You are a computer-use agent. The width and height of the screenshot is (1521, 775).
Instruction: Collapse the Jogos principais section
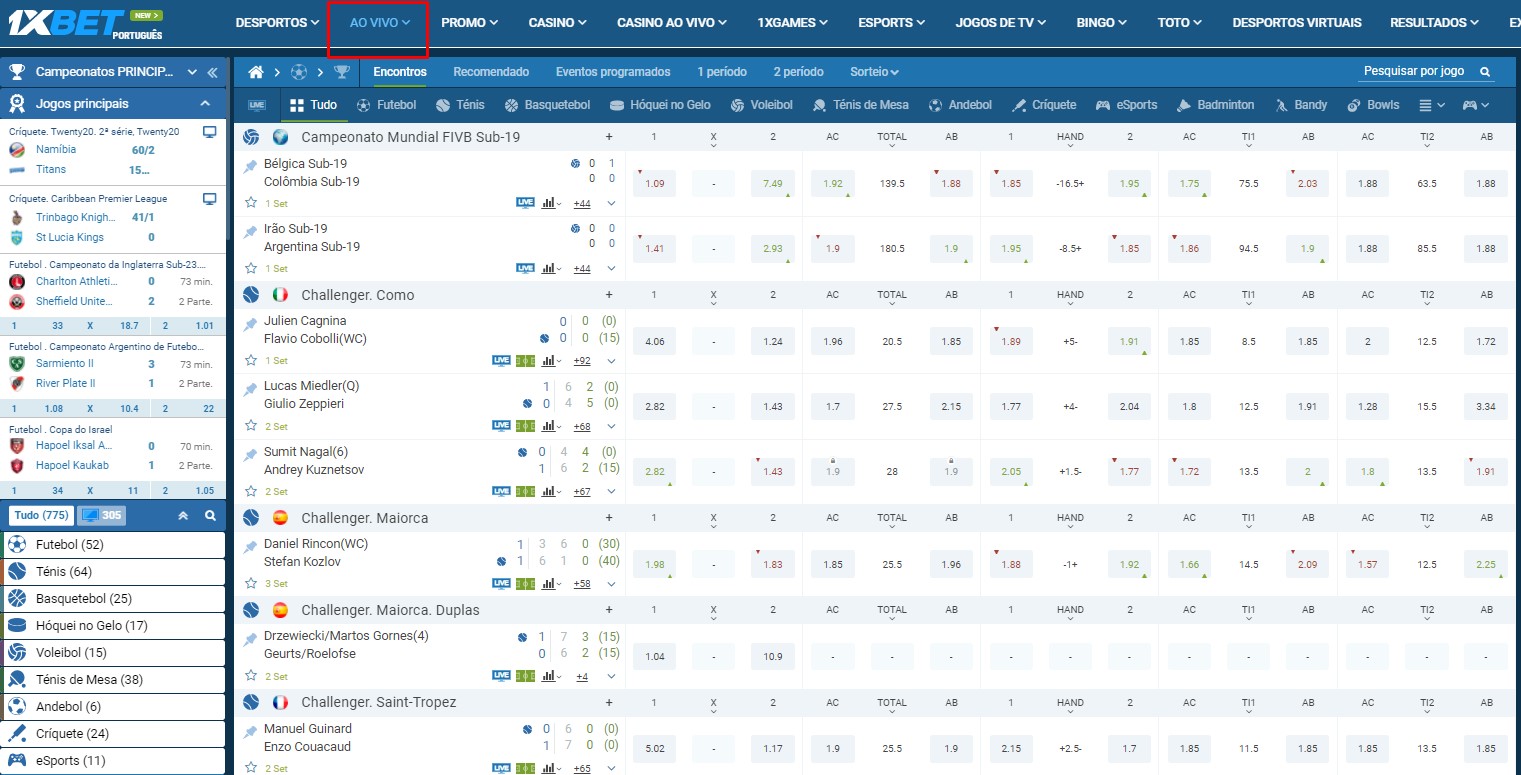pos(205,104)
